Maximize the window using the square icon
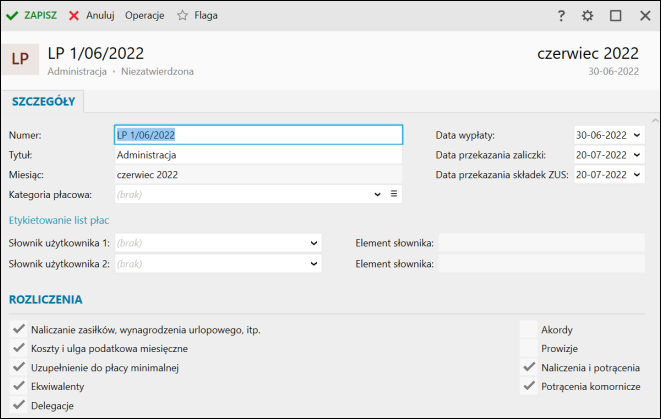The width and height of the screenshot is (661, 419). (615, 16)
